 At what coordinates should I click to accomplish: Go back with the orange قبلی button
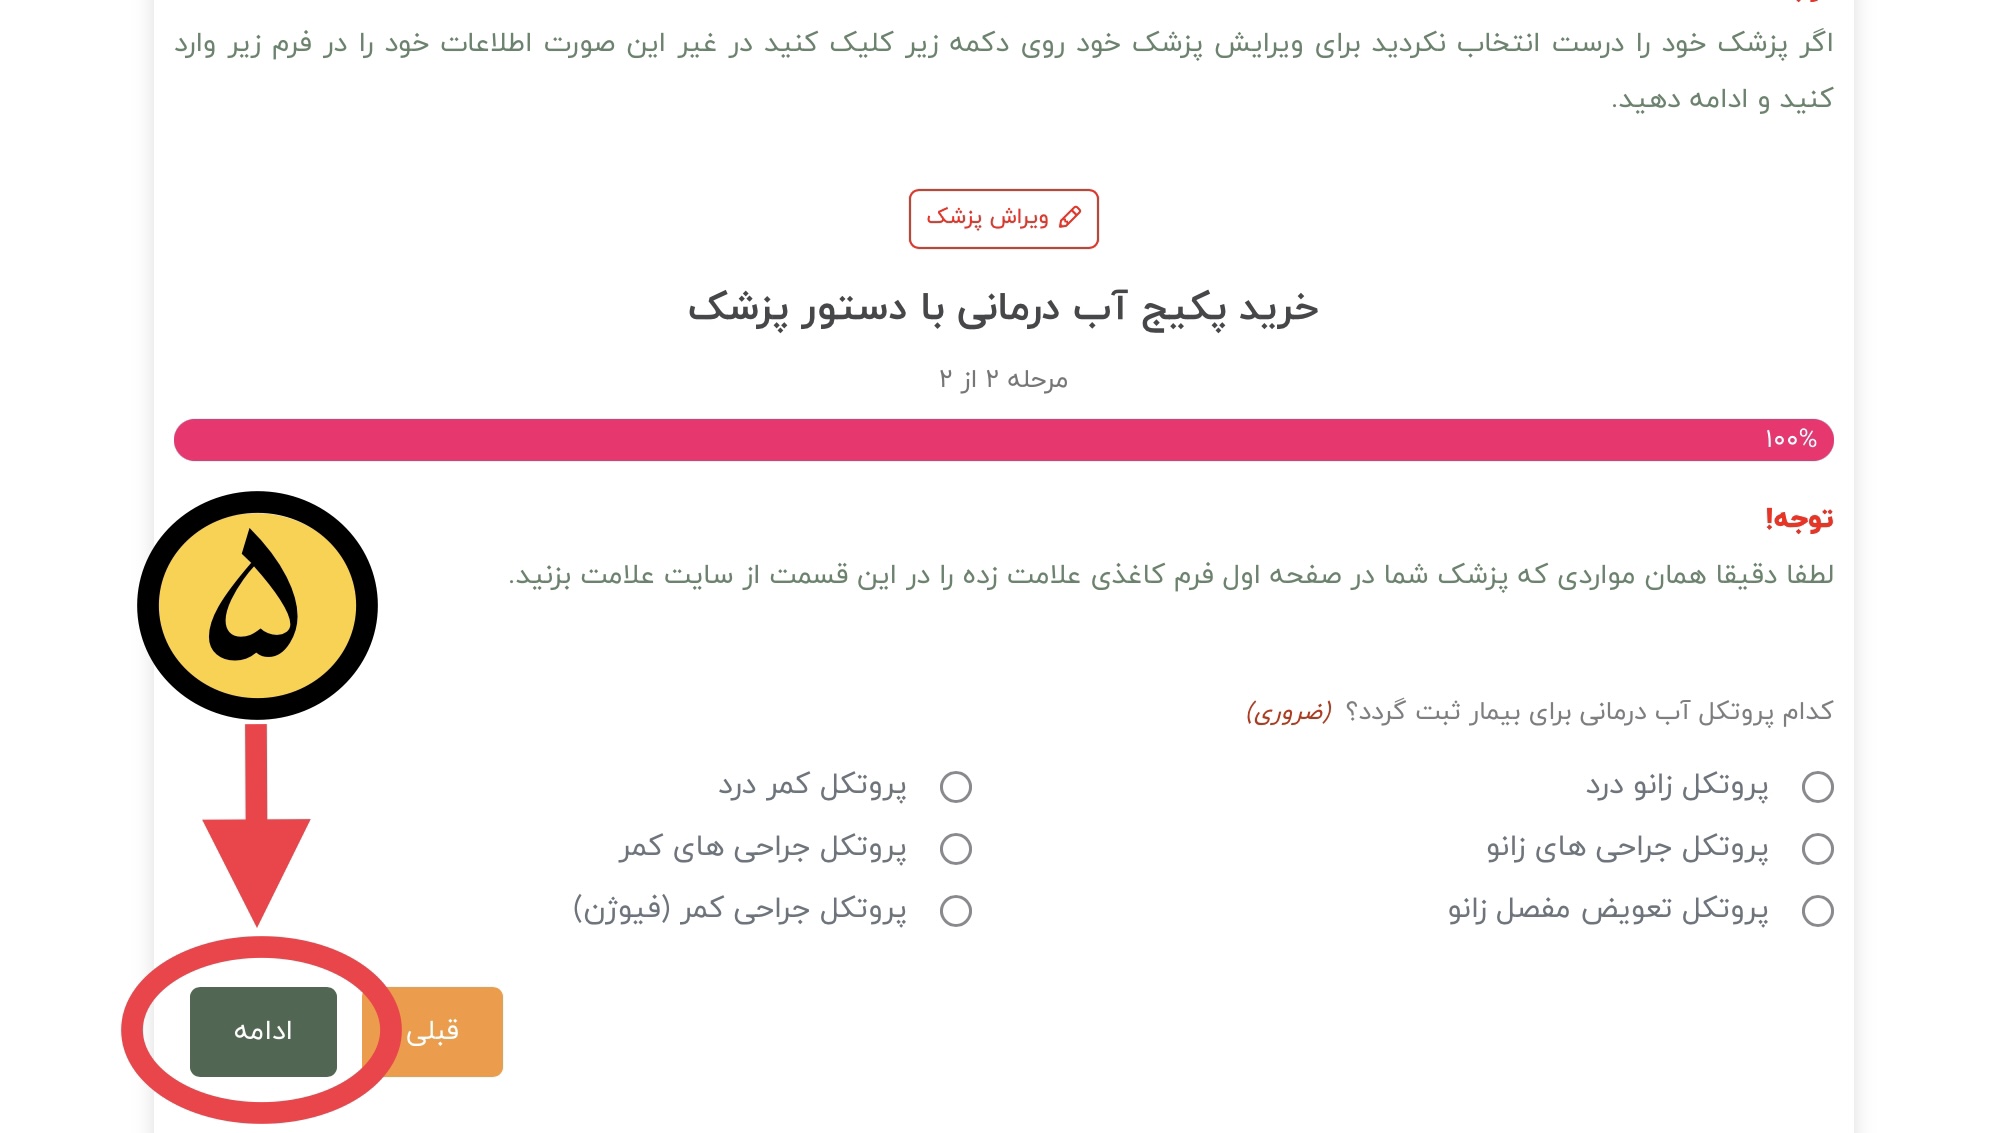432,1031
